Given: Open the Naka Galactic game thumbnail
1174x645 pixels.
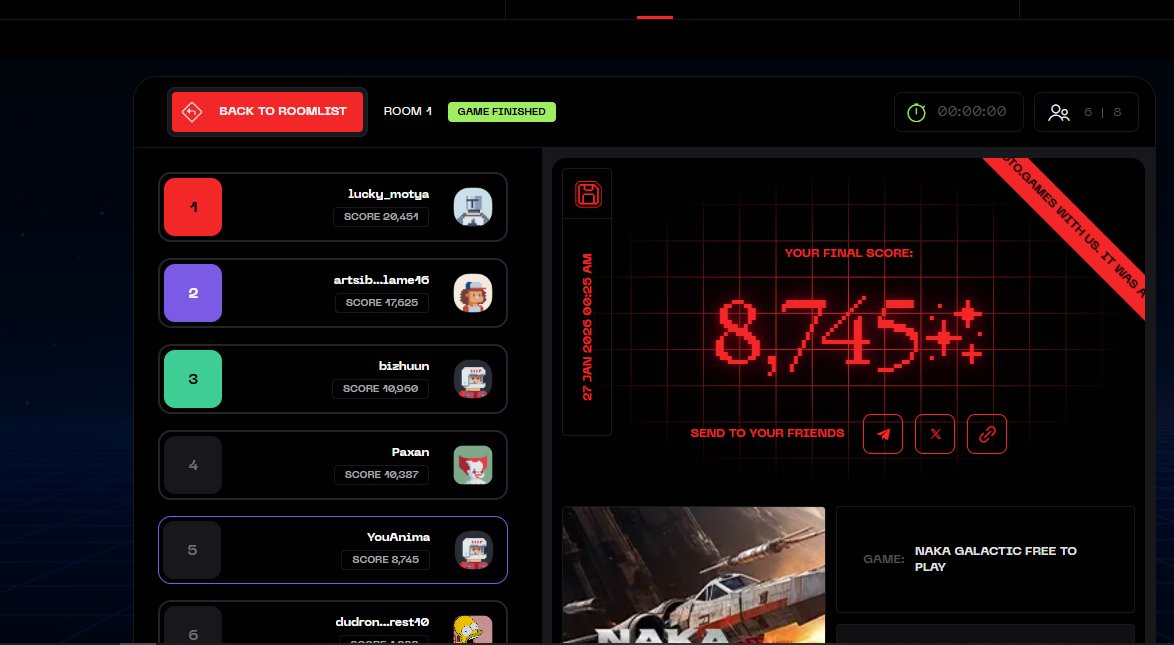Looking at the screenshot, I should coord(693,575).
